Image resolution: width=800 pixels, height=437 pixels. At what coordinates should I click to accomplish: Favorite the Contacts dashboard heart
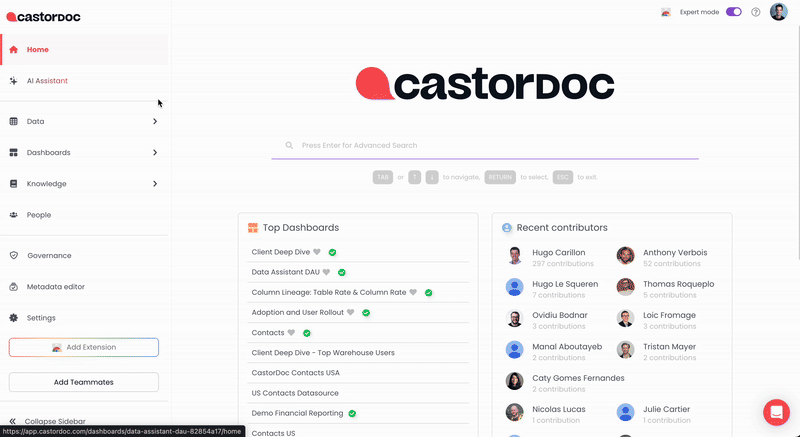click(x=291, y=332)
